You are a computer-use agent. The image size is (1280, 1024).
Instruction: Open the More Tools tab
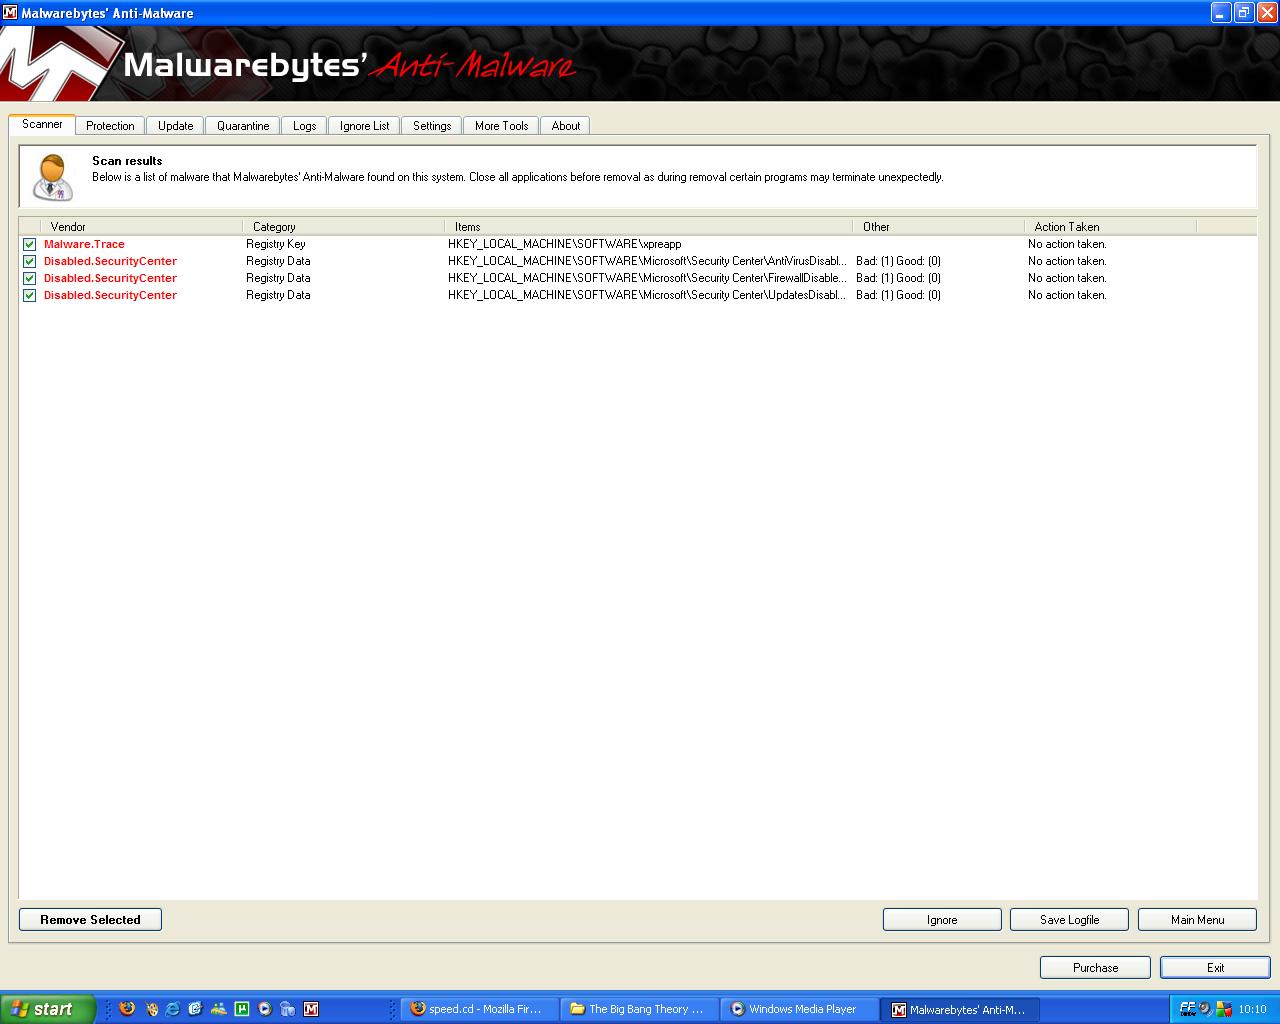click(x=501, y=126)
